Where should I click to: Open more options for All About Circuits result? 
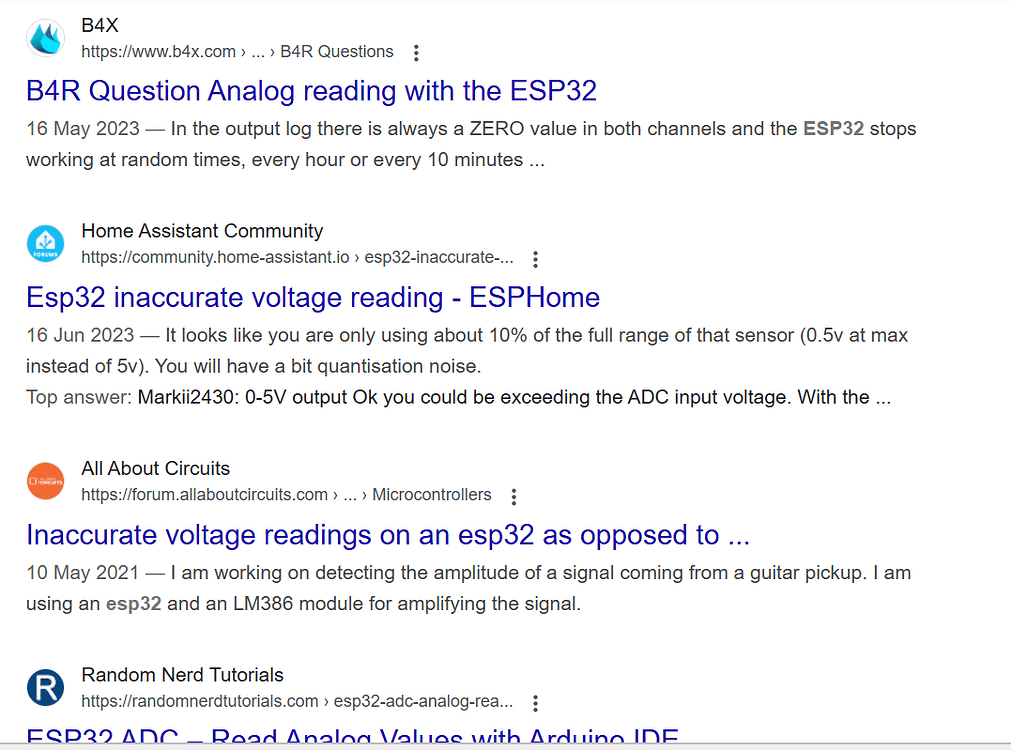point(514,496)
